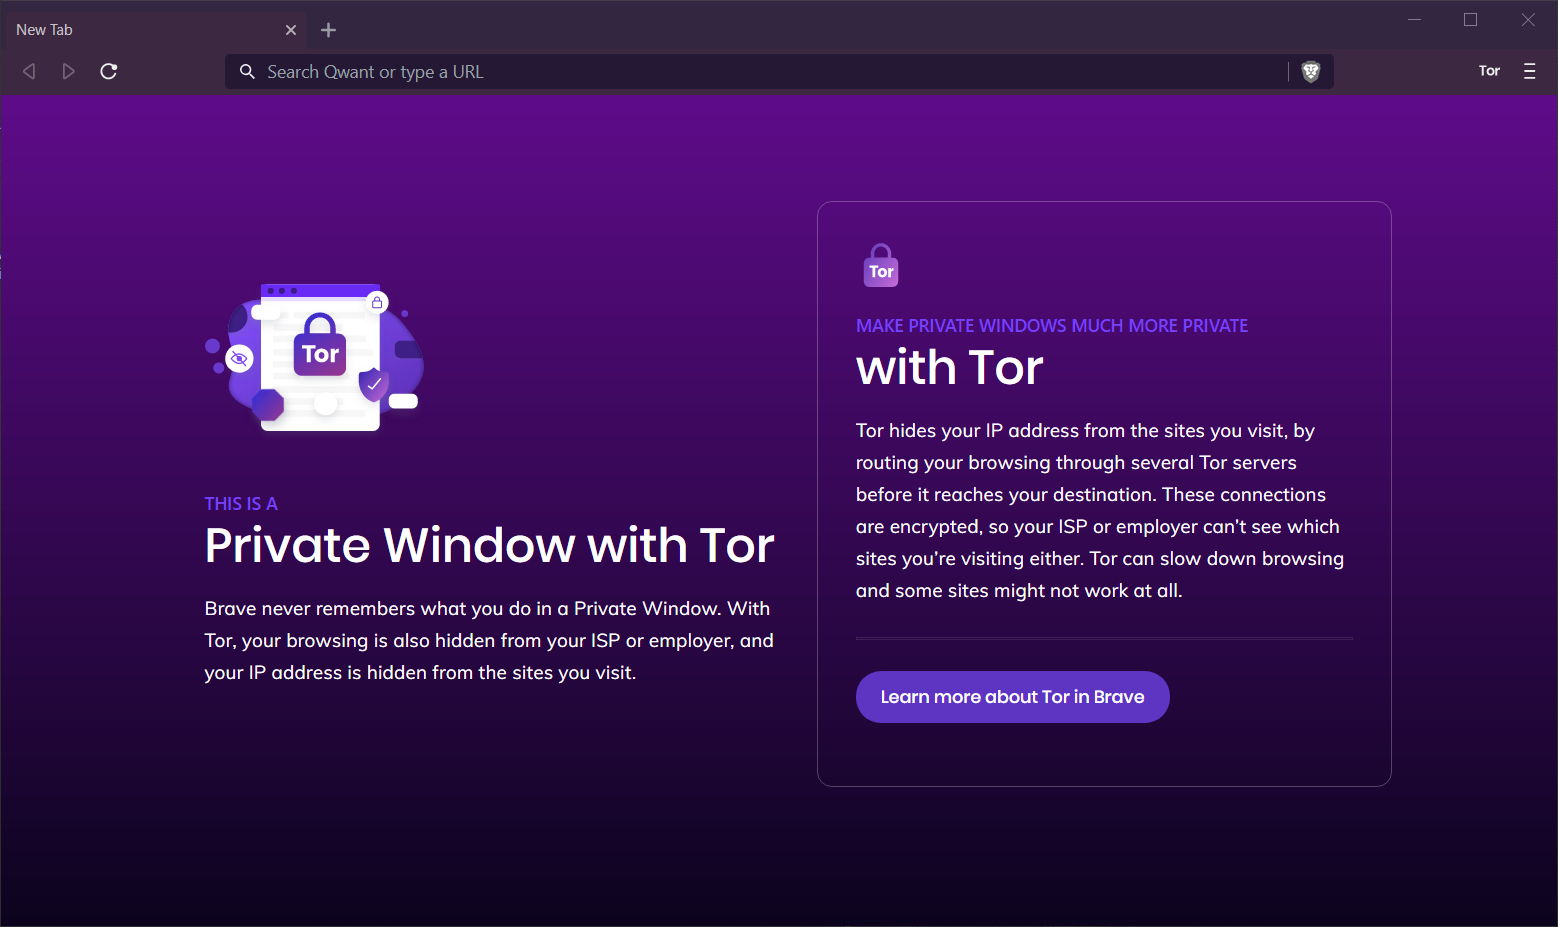Maximize the browser window
Image resolution: width=1558 pixels, height=927 pixels.
(x=1470, y=20)
